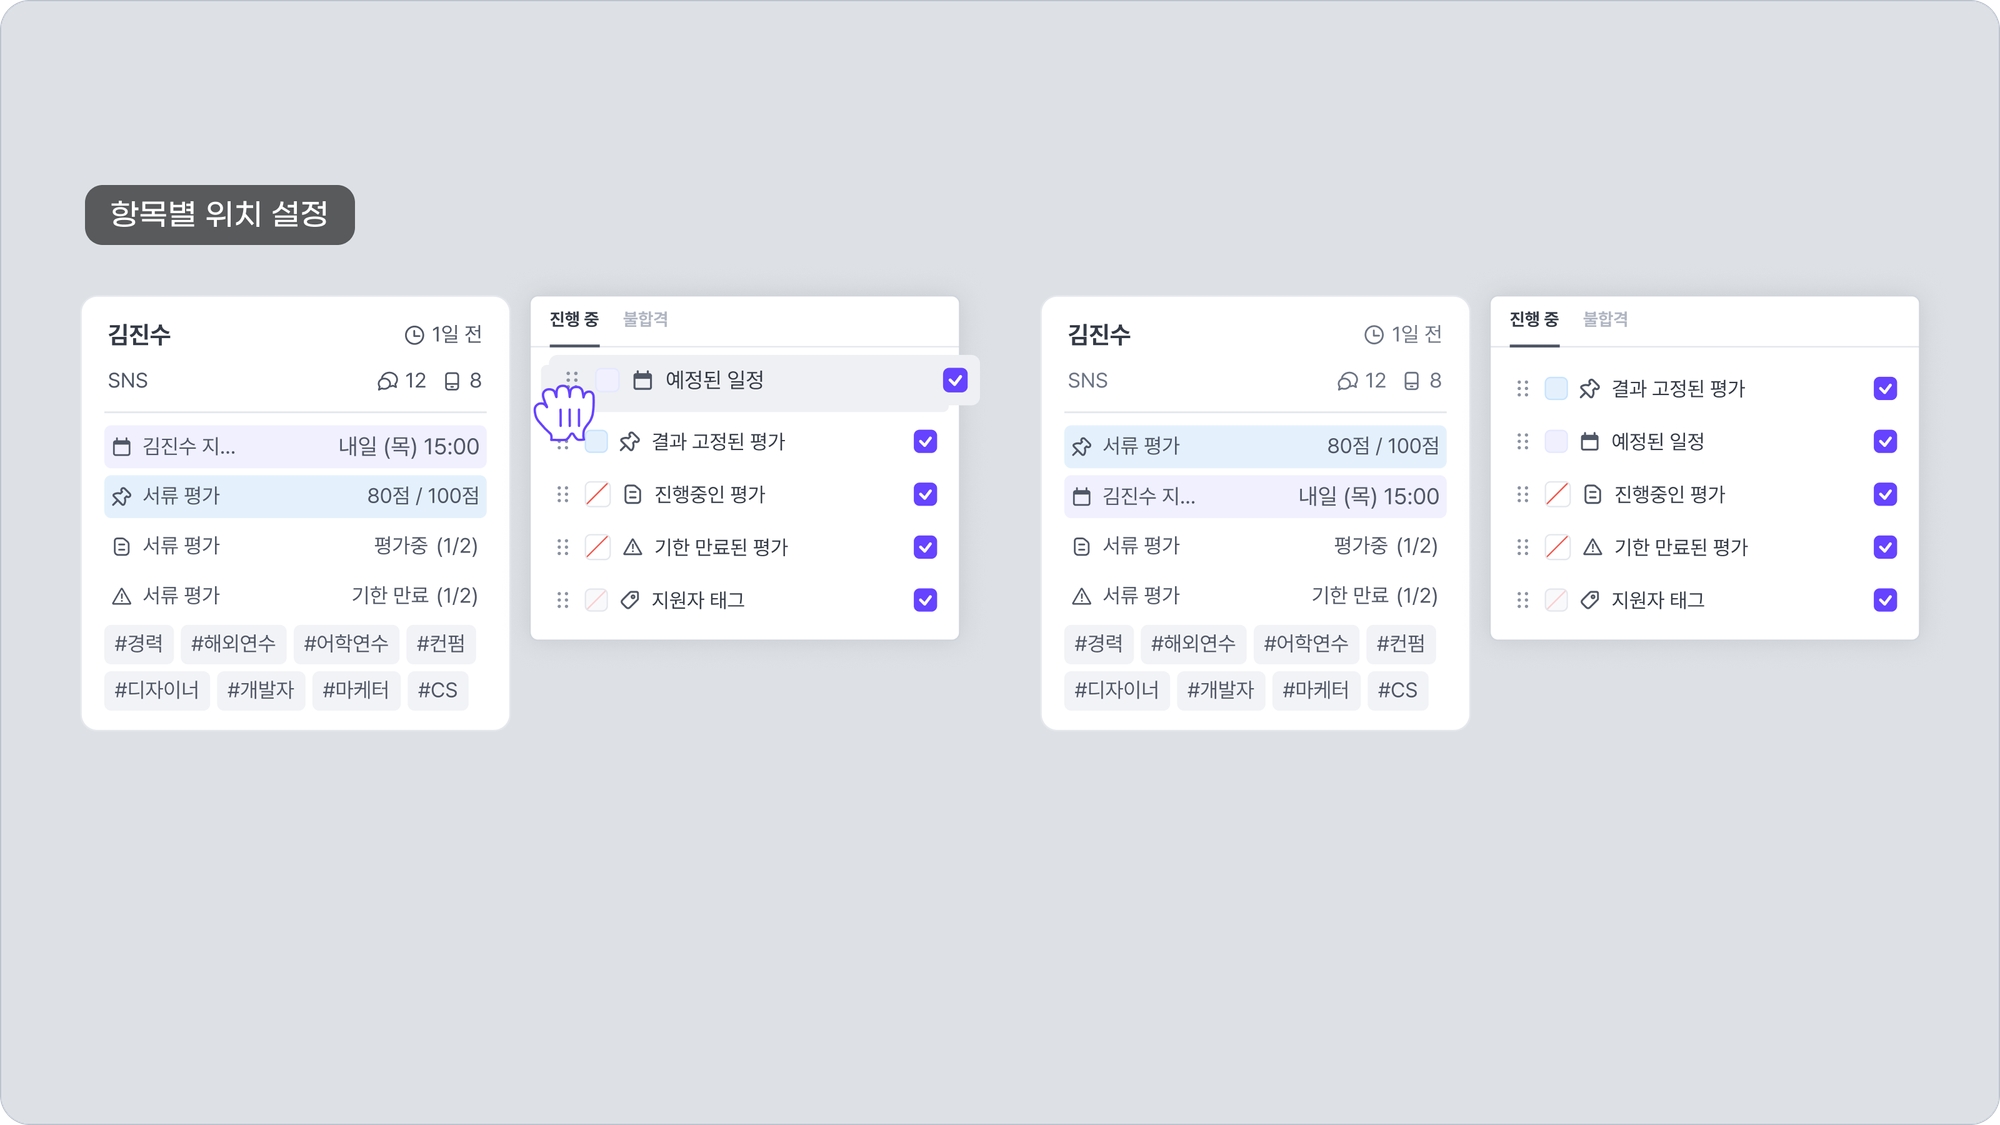The width and height of the screenshot is (2000, 1125).
Task: Click drag handle of 진행중인 평가 in left panel
Action: [x=562, y=494]
